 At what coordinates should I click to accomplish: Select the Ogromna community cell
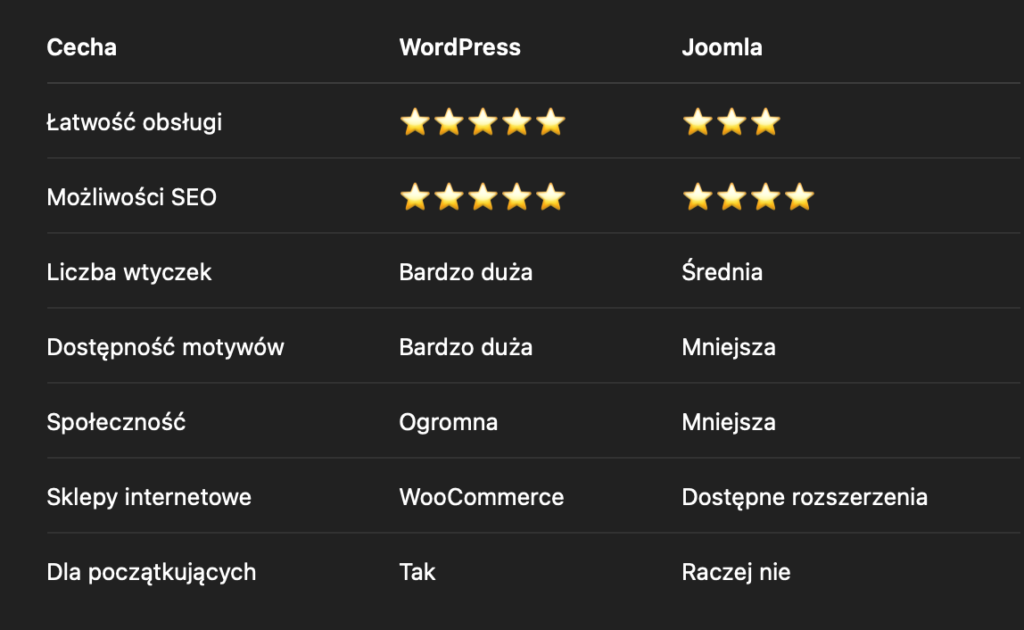(449, 423)
